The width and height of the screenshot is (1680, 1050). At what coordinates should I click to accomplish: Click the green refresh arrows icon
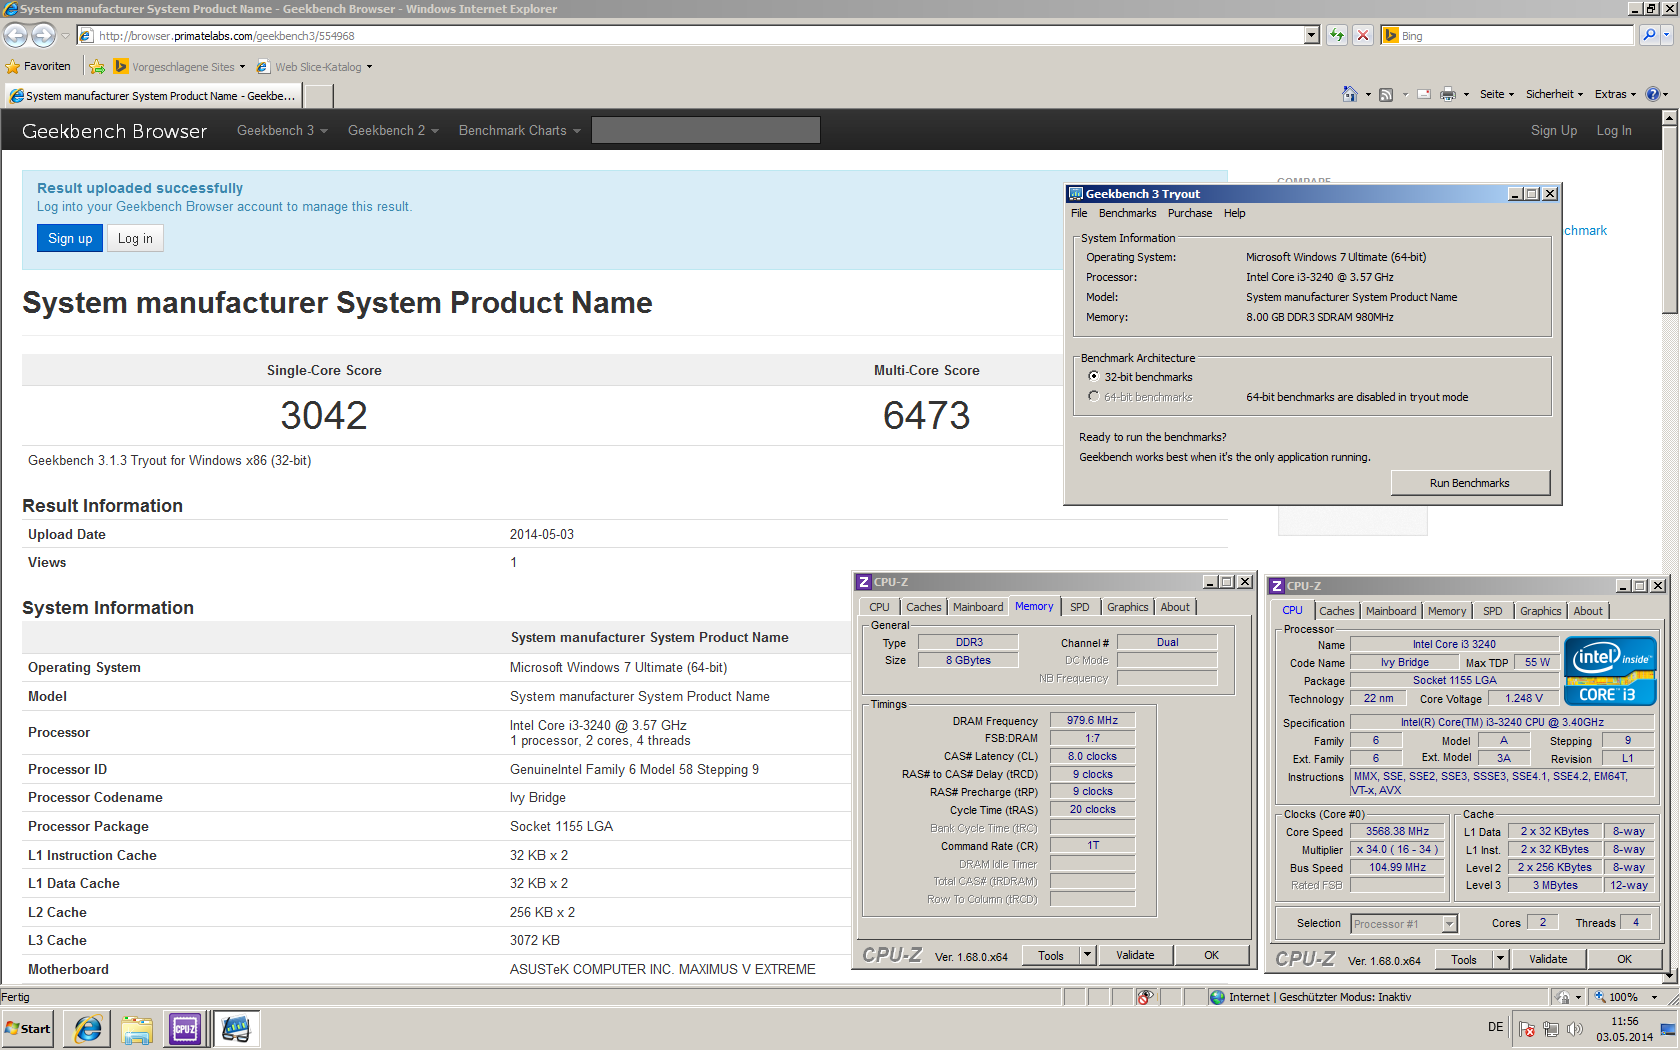[1337, 35]
